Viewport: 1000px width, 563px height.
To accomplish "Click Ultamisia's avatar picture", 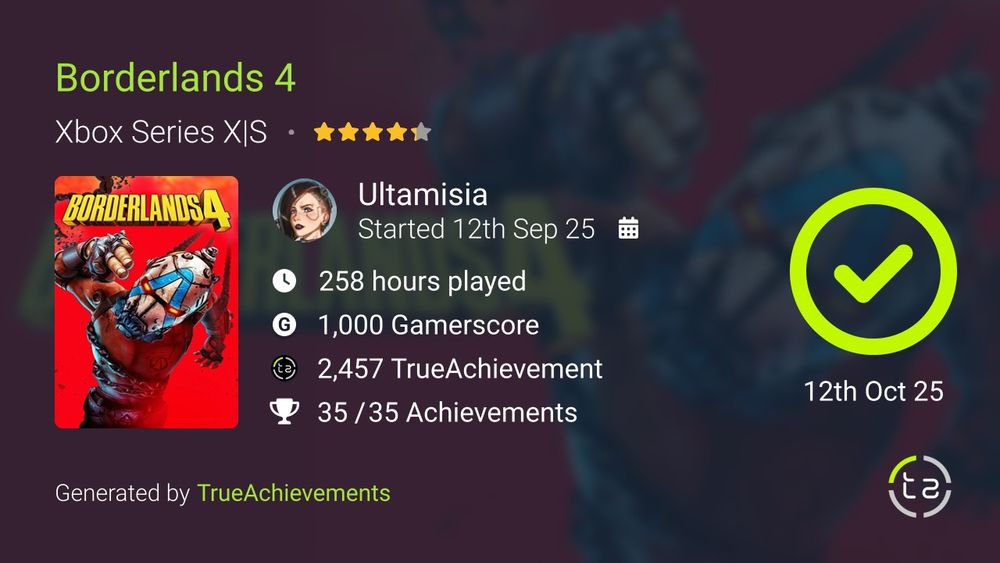I will point(305,210).
